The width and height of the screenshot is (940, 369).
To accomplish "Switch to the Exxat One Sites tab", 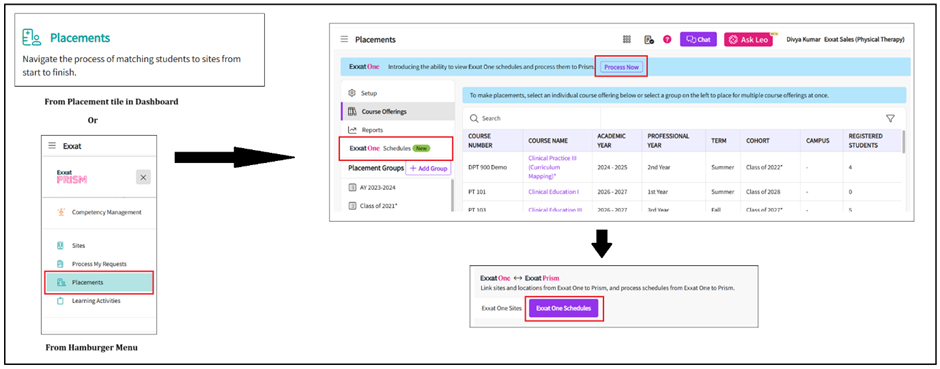I will [502, 308].
